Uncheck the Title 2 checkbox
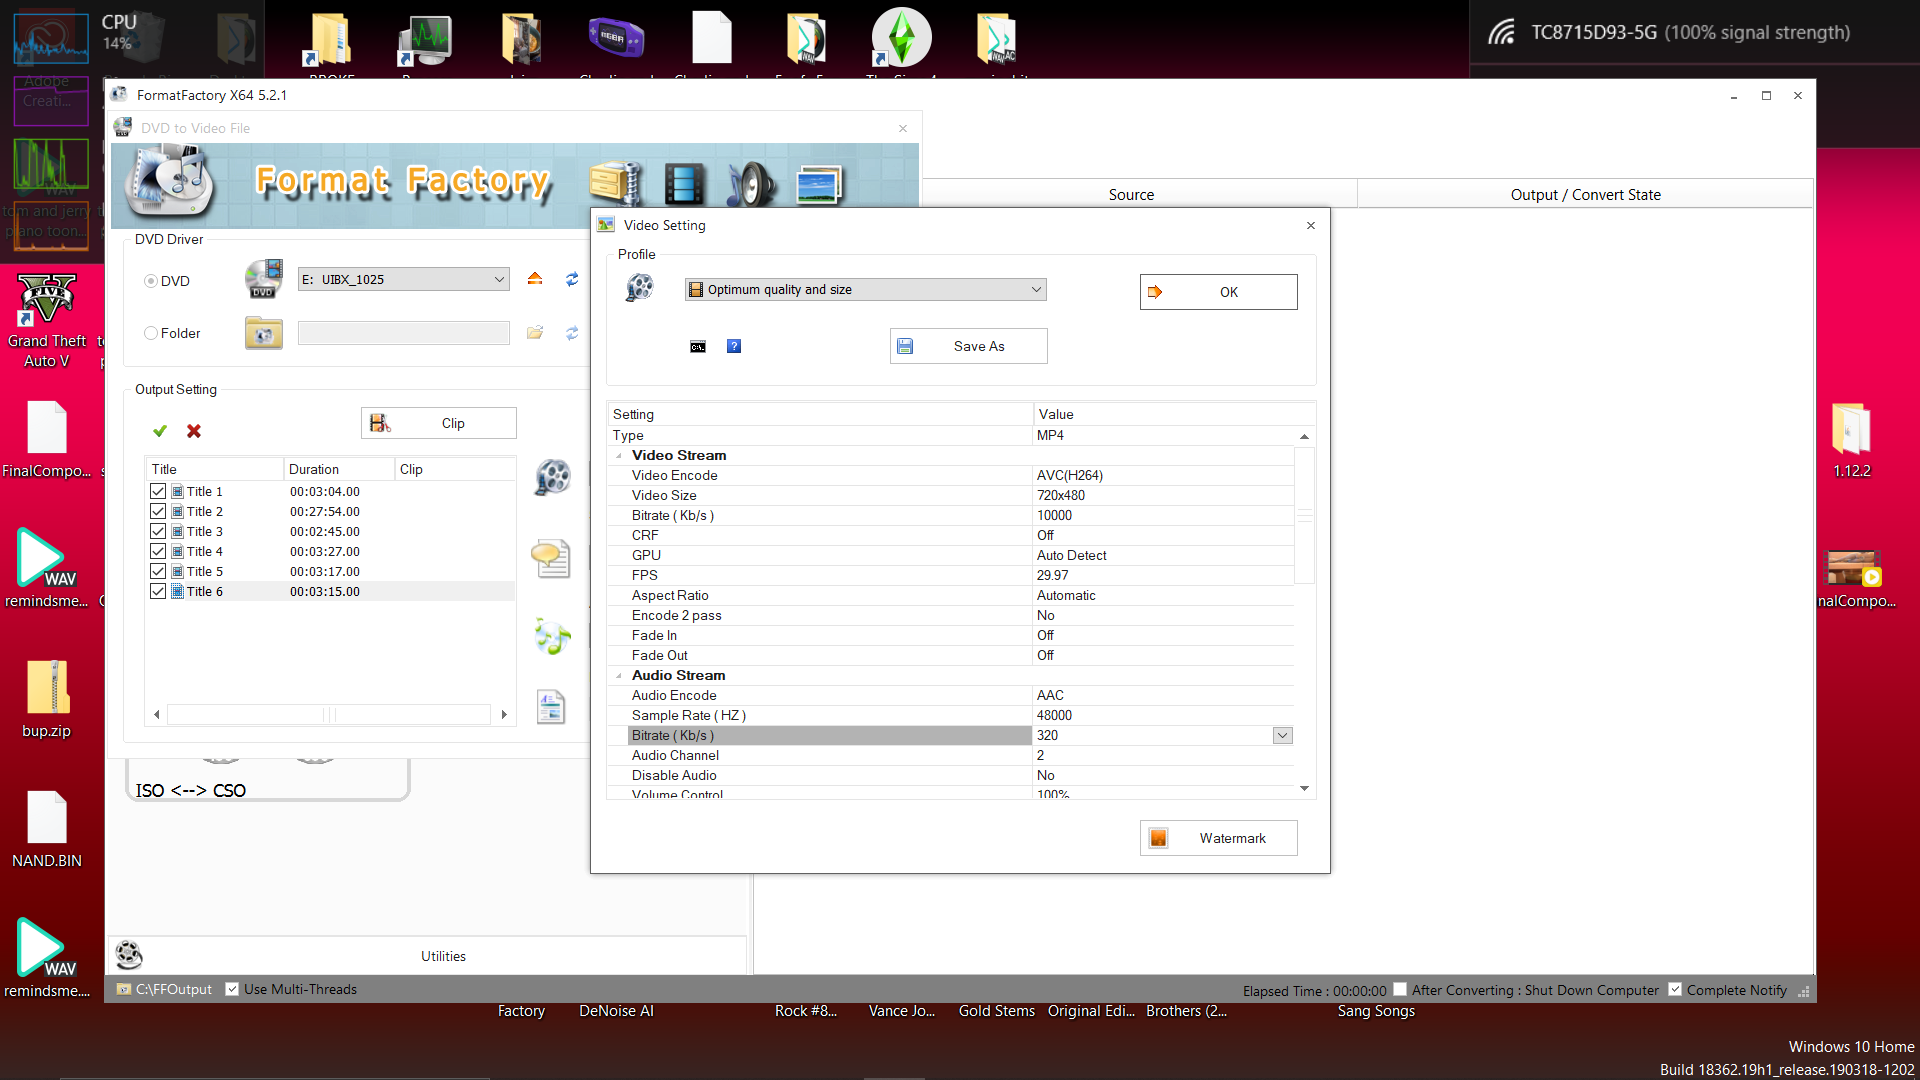Screen dimensions: 1920x1080 click(x=158, y=511)
